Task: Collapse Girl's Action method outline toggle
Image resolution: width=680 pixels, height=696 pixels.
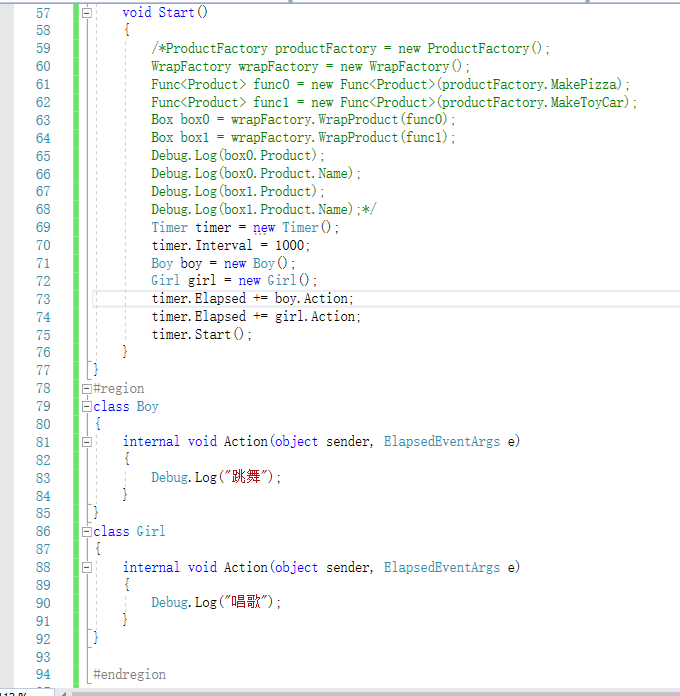Action: [87, 568]
